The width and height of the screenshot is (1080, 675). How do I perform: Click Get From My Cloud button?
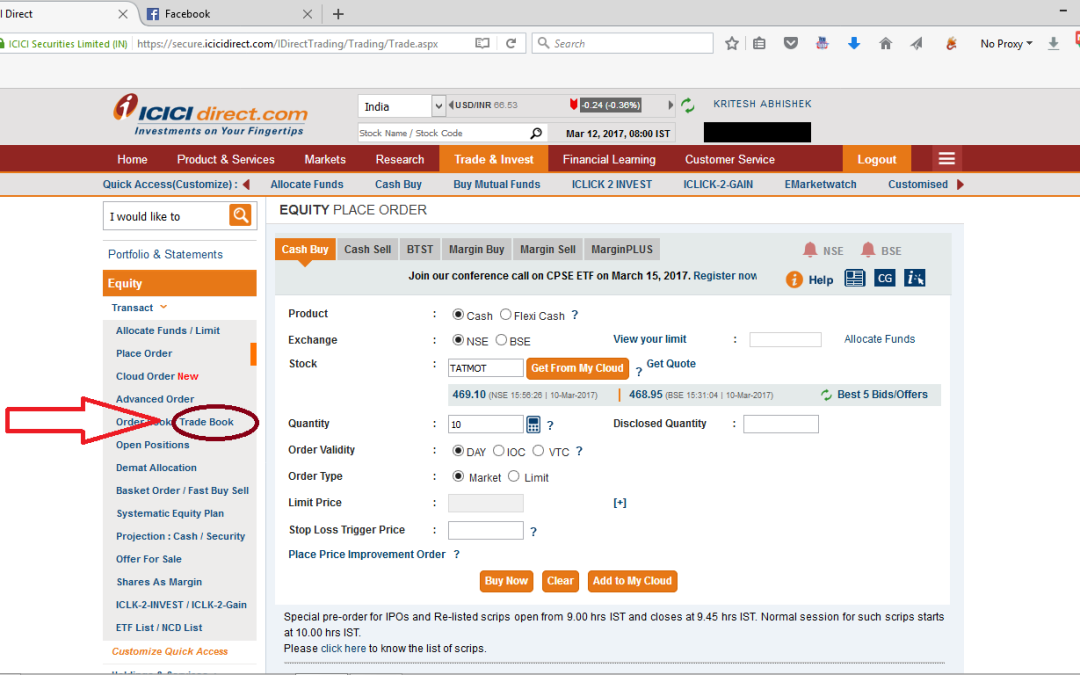[577, 368]
